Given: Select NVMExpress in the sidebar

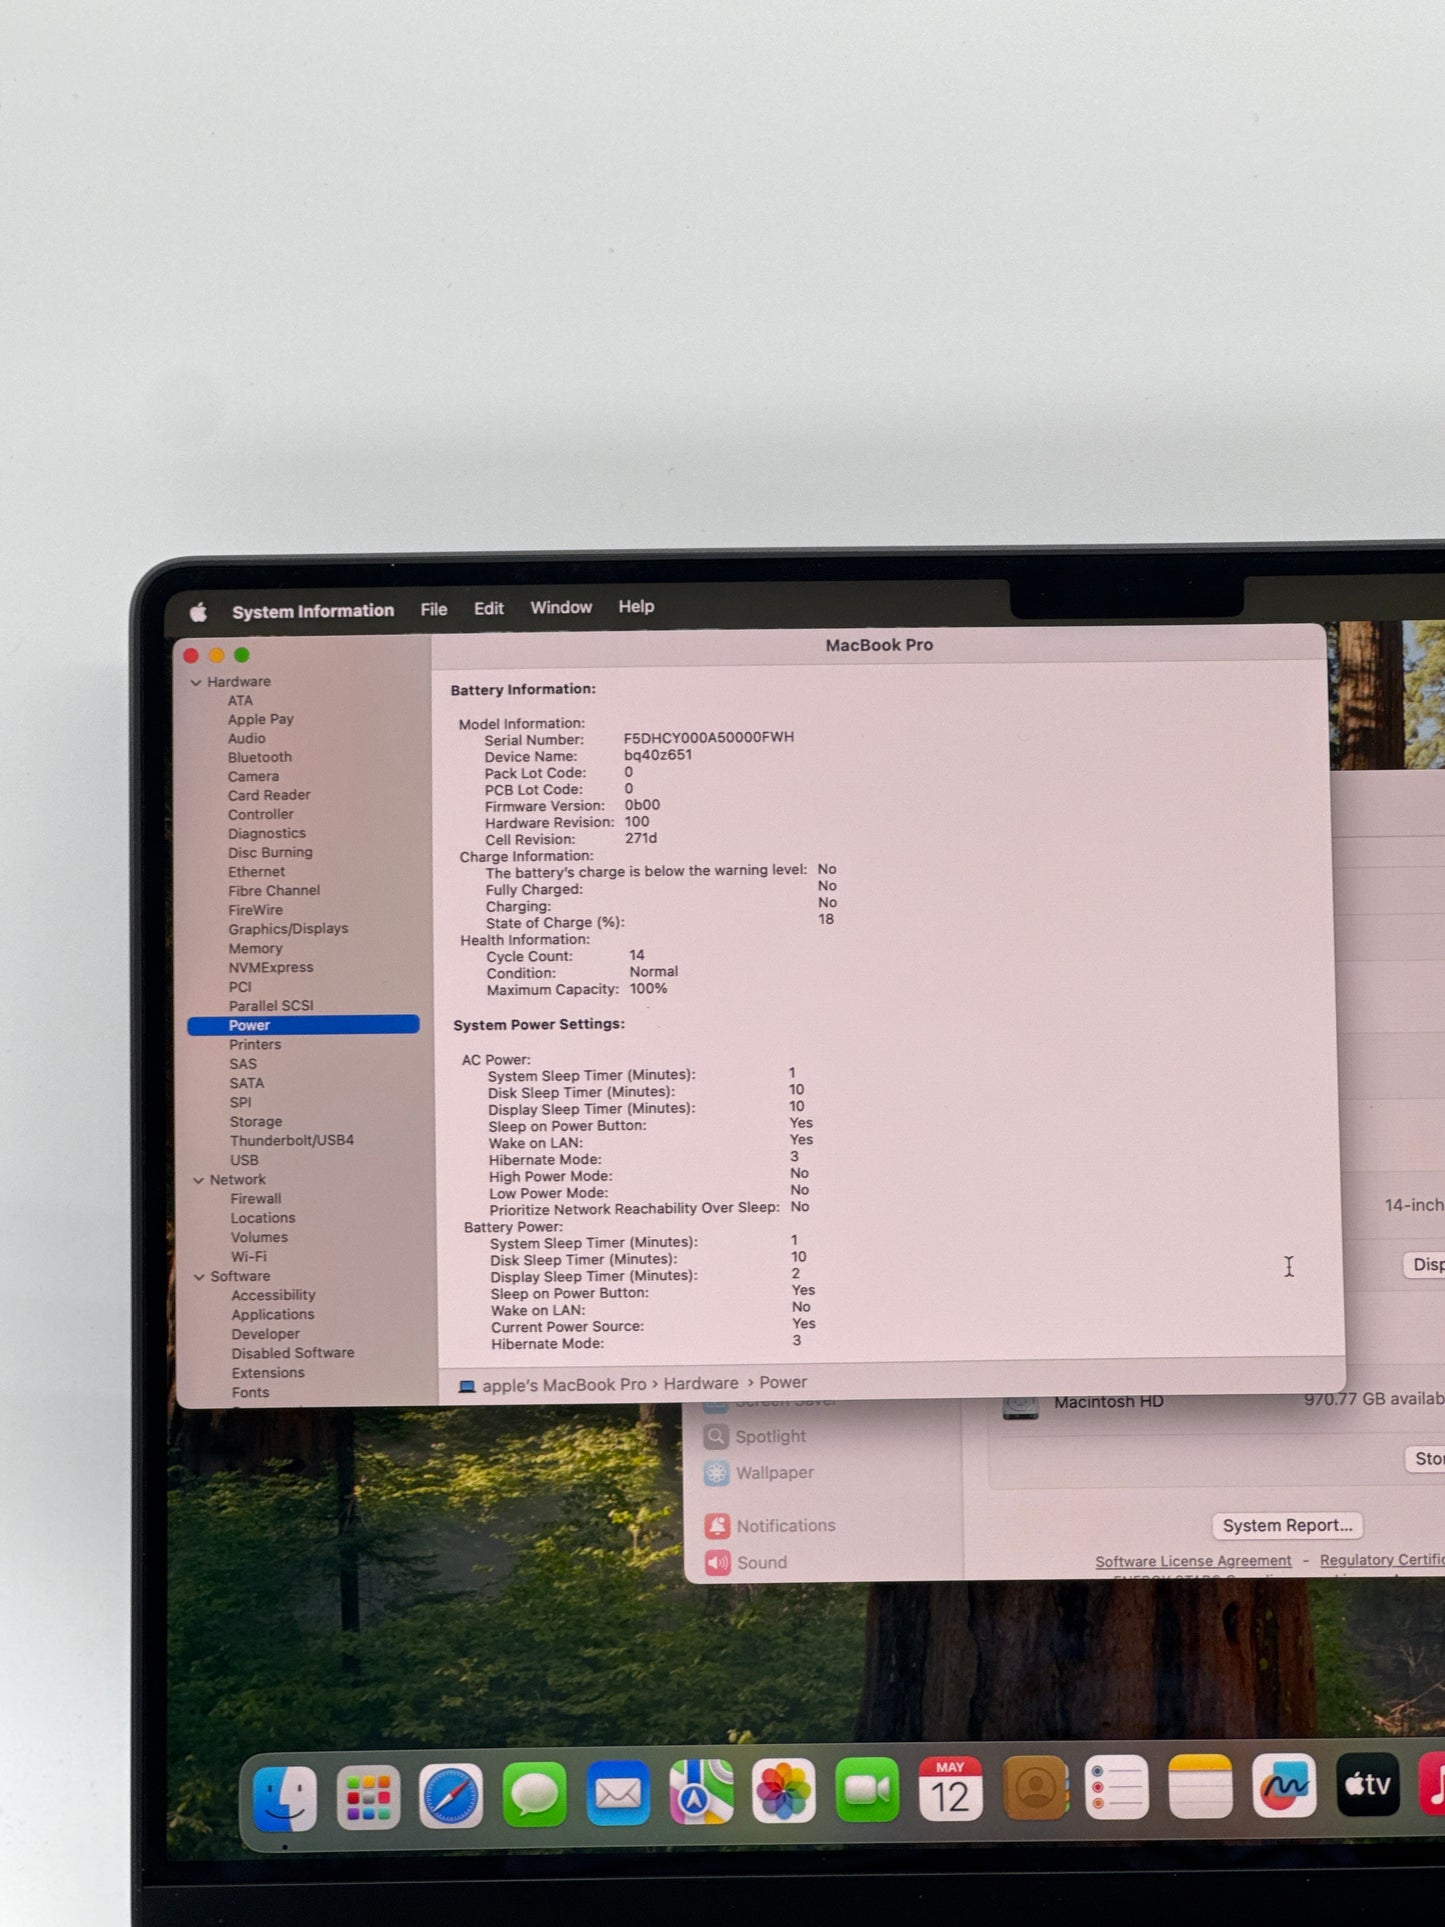Looking at the screenshot, I should (x=271, y=968).
